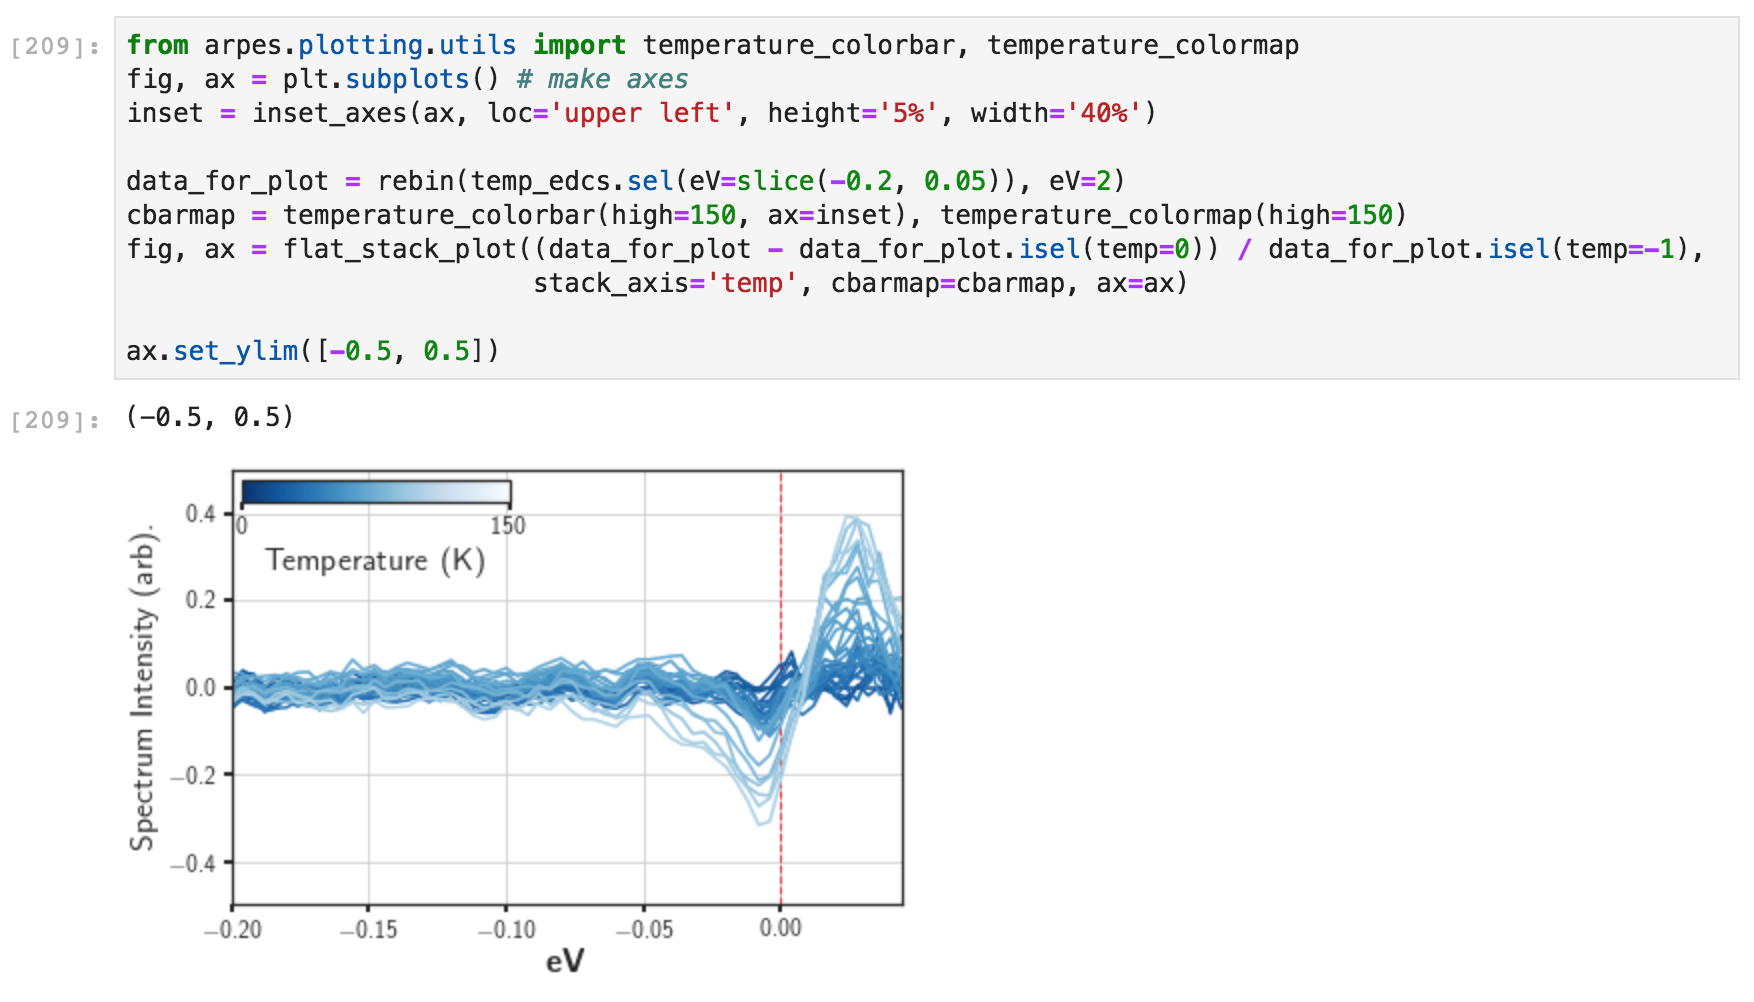Viewport: 1754px width, 1002px height.
Task: Click the 'temperature_colormap' import name
Action: pyautogui.click(x=1143, y=45)
